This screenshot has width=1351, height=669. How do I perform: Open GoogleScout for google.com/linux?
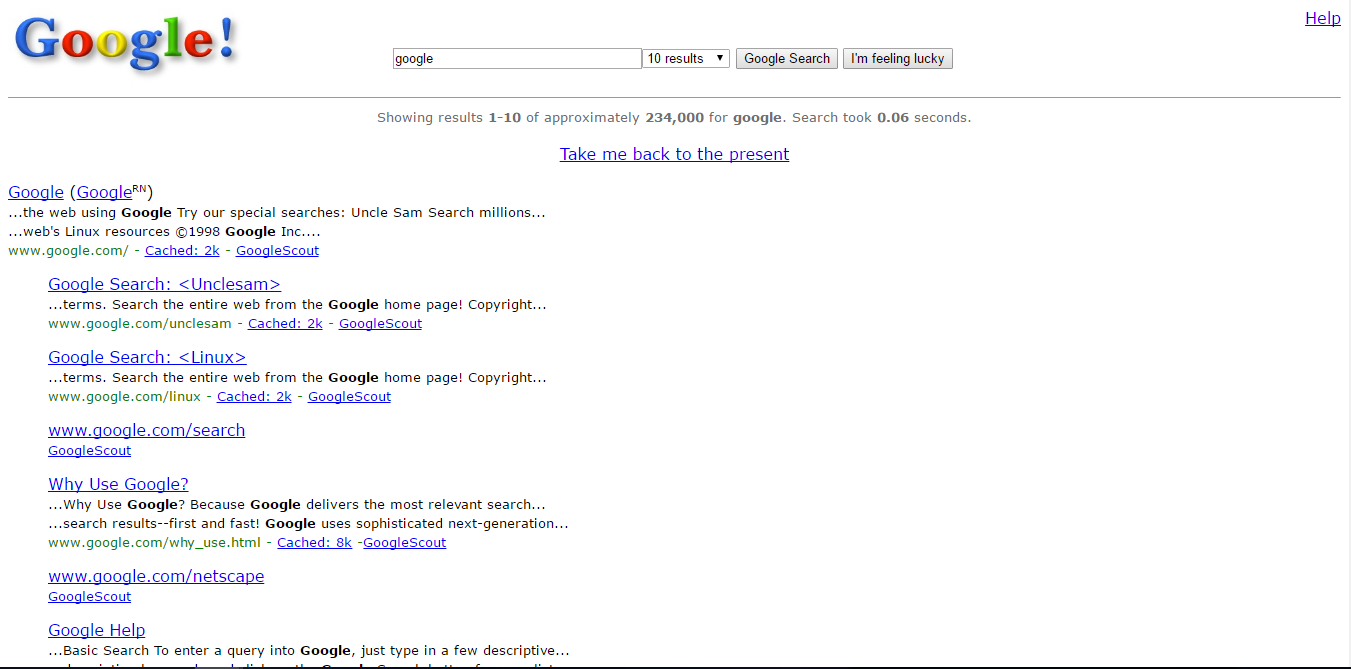click(349, 397)
